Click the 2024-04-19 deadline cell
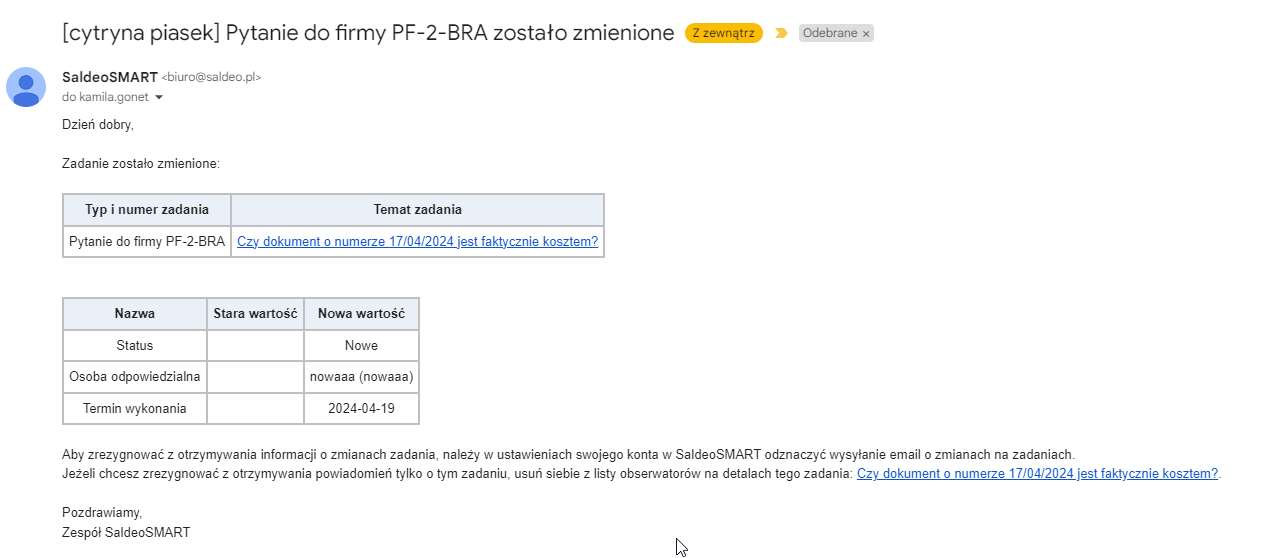This screenshot has height=558, width=1270. point(361,408)
